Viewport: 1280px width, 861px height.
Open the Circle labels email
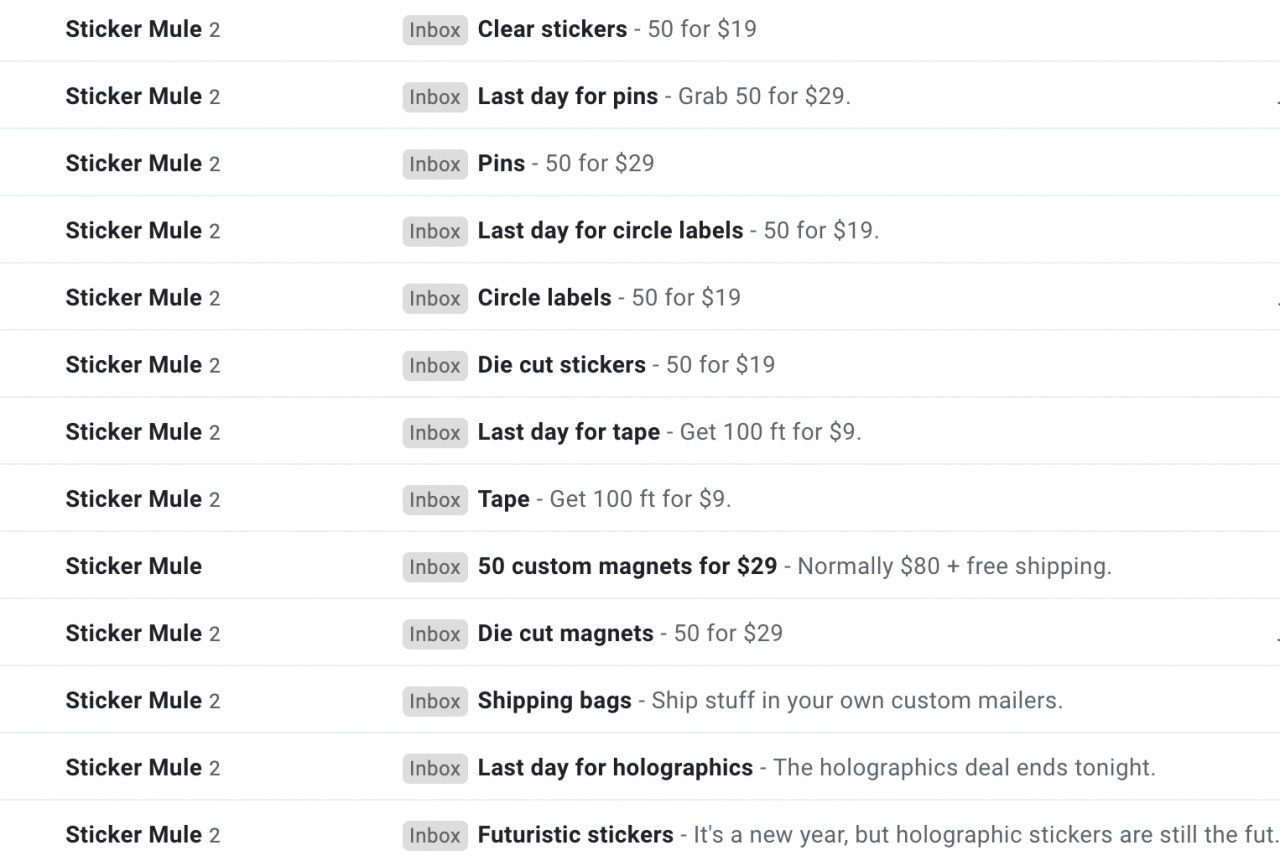tap(640, 297)
